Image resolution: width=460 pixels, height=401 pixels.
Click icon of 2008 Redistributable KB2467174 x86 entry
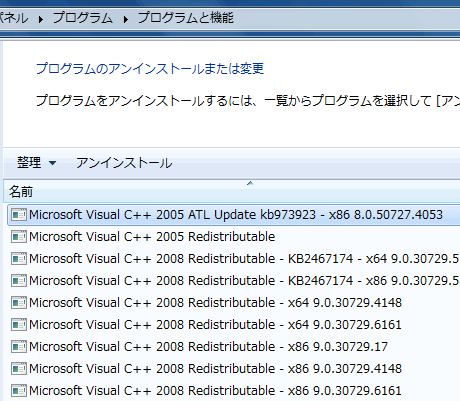pyautogui.click(x=19, y=281)
